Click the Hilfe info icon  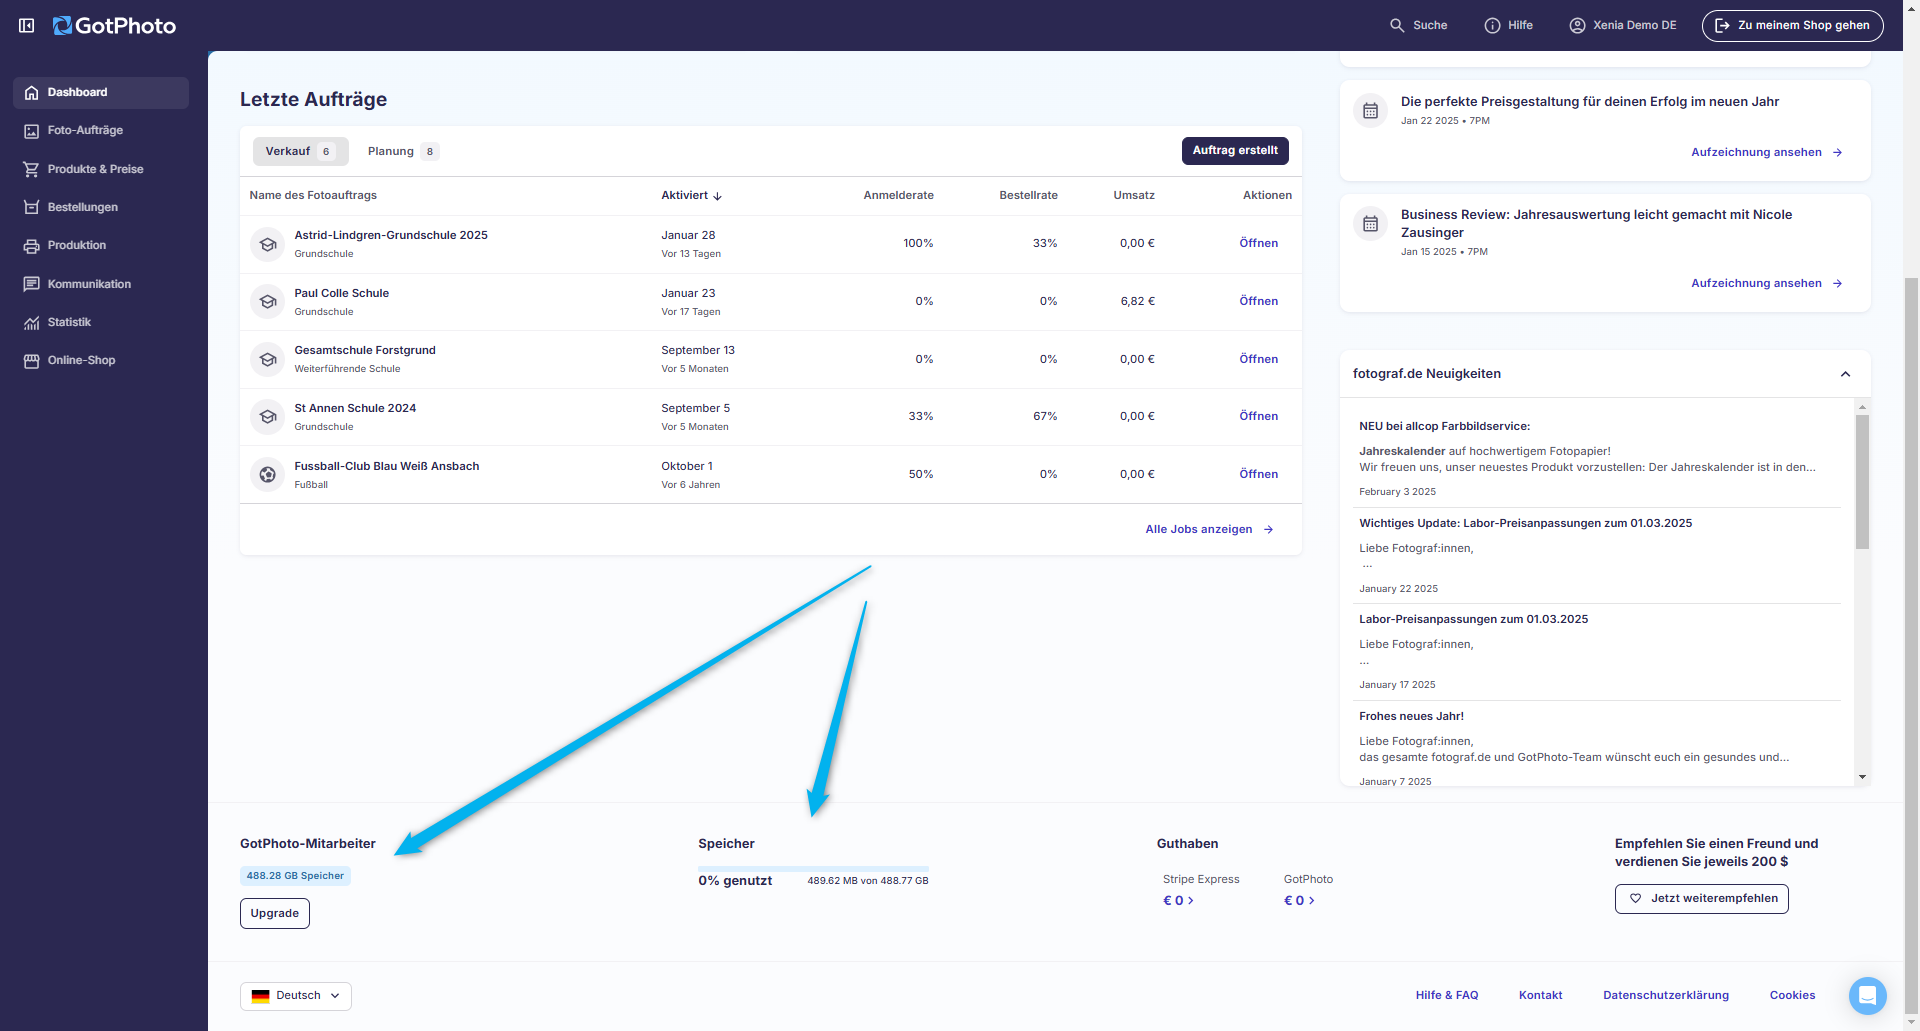coord(1492,25)
